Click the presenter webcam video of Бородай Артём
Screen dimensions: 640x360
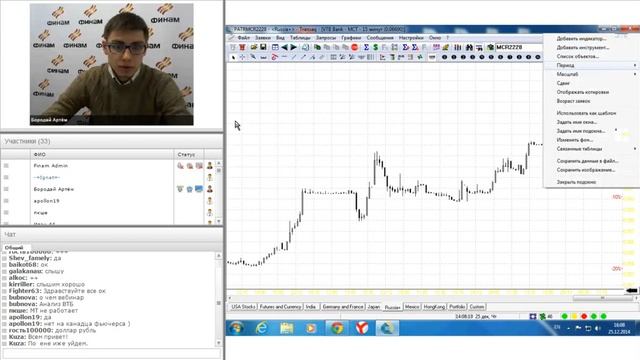(x=111, y=64)
